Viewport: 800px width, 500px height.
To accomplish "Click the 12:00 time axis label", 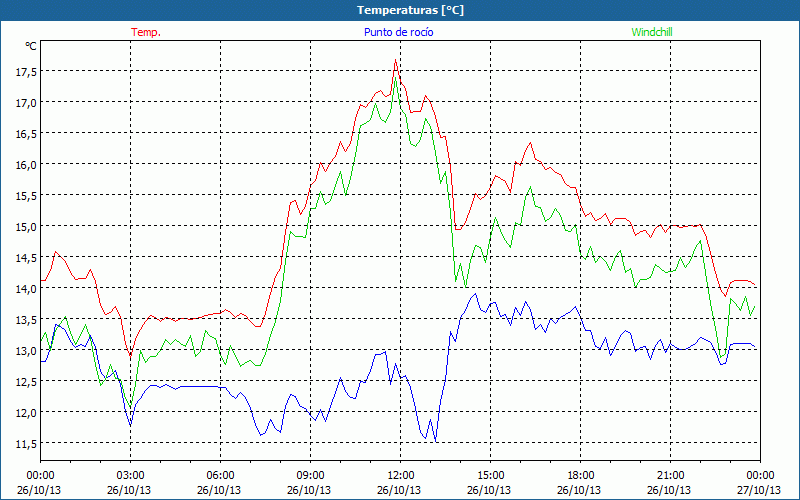I will coord(401,475).
